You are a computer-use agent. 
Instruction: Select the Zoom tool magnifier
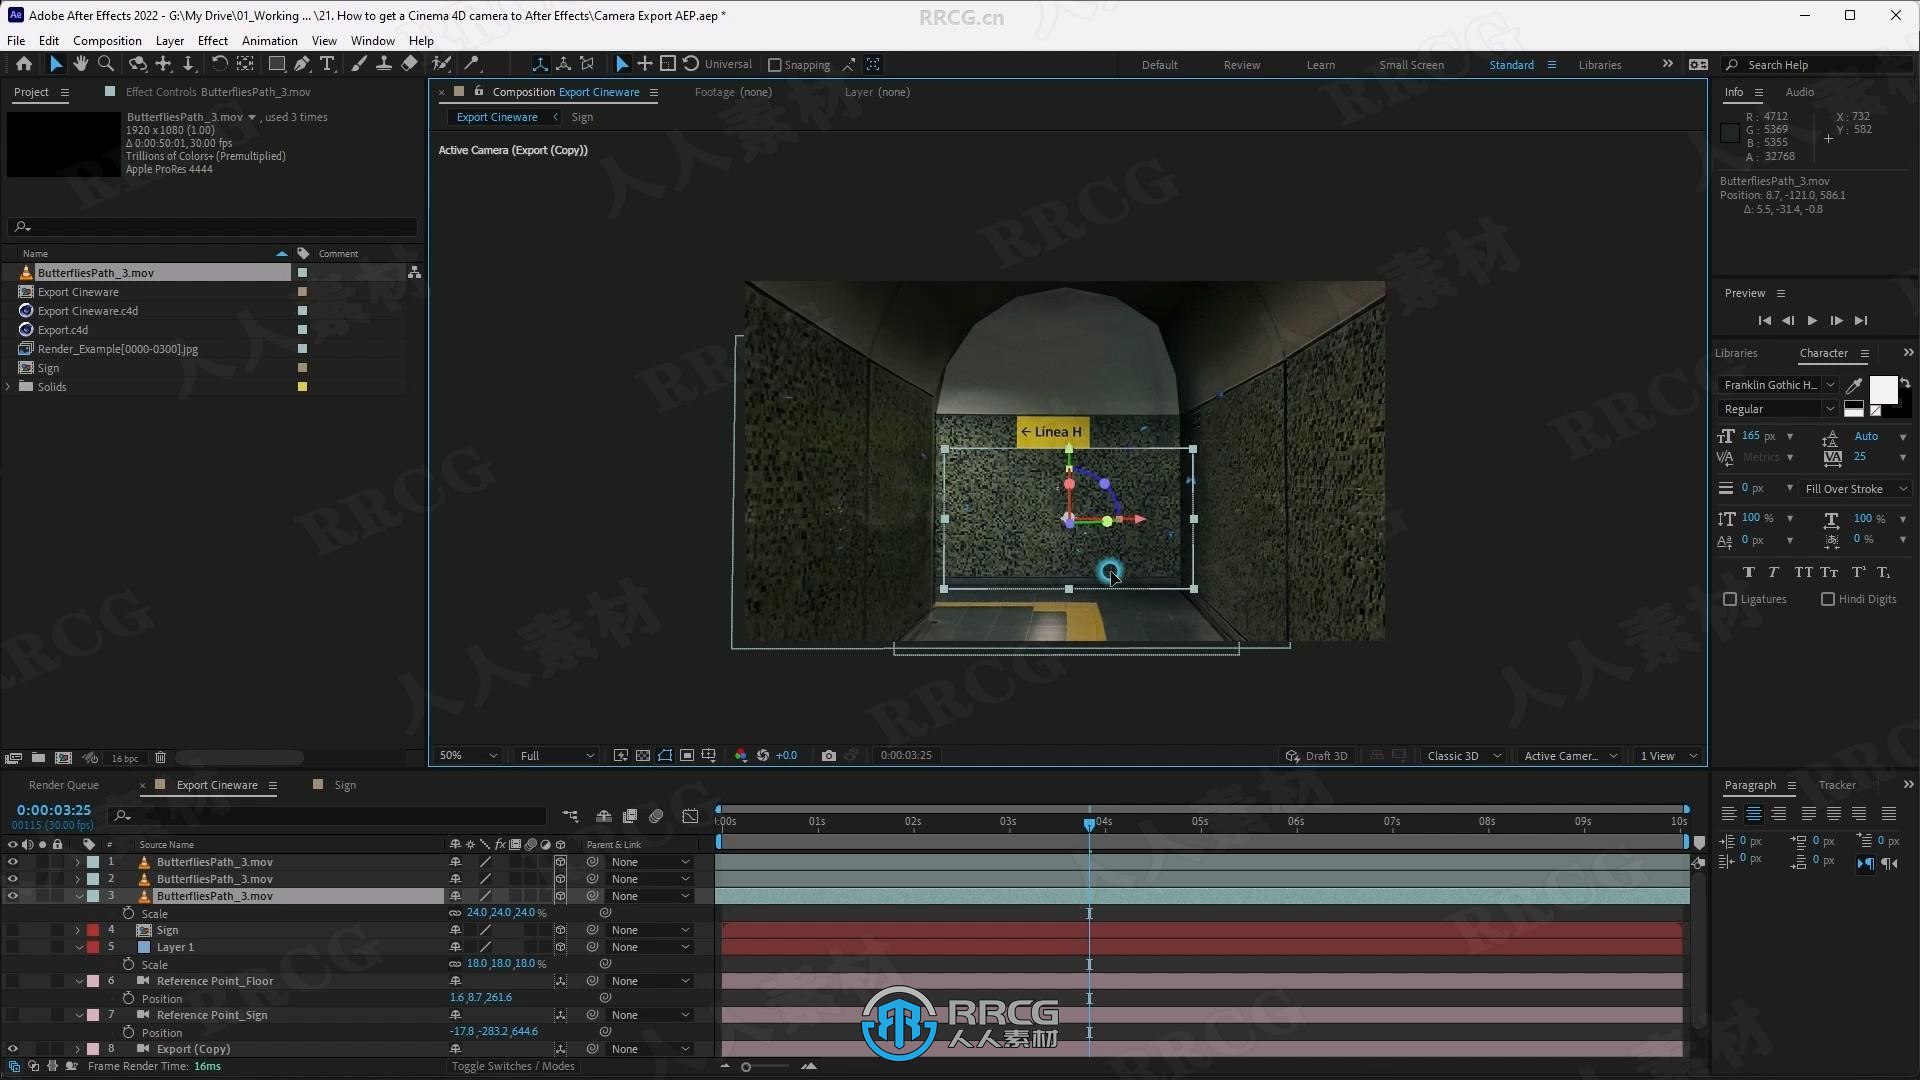click(x=106, y=64)
